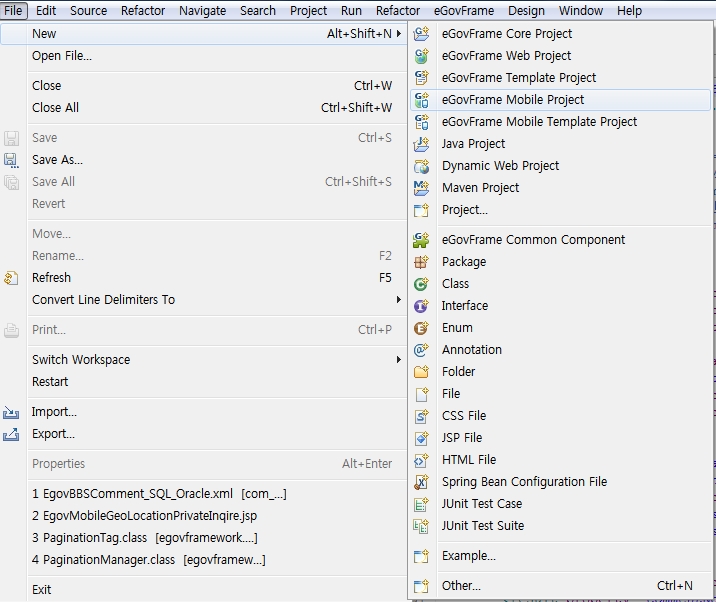This screenshot has width=716, height=602.
Task: Click the Annotation icon
Action: click(421, 350)
